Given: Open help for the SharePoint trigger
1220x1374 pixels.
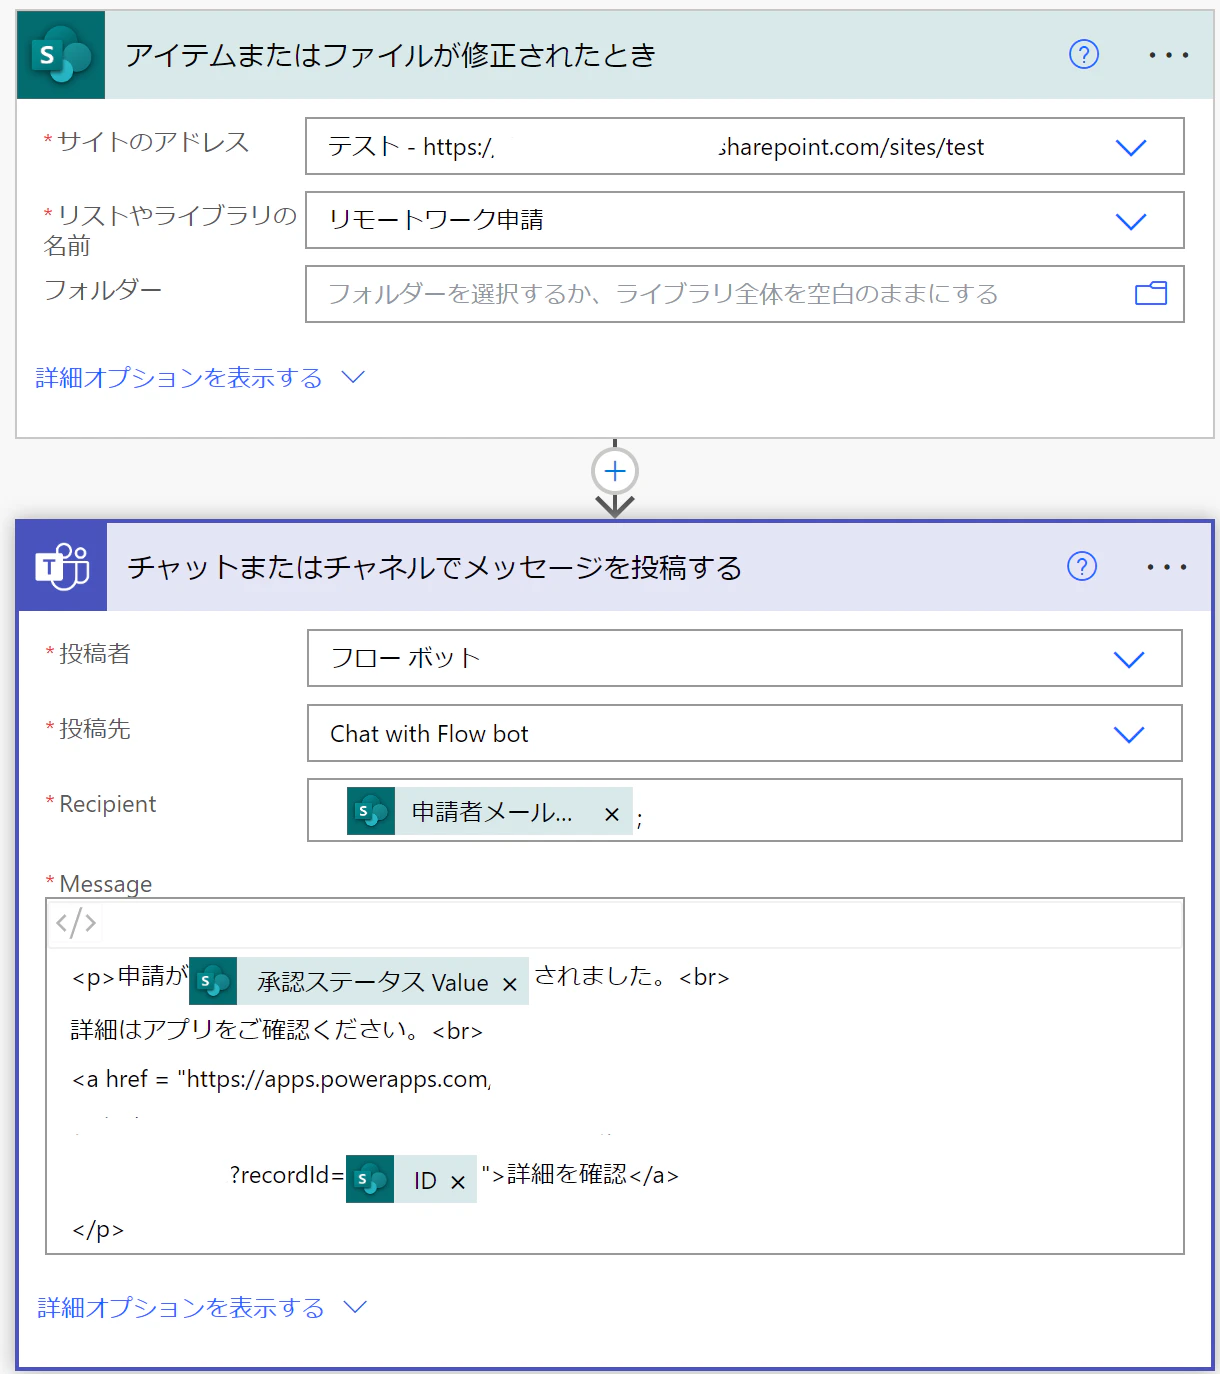Looking at the screenshot, I should (x=1084, y=54).
